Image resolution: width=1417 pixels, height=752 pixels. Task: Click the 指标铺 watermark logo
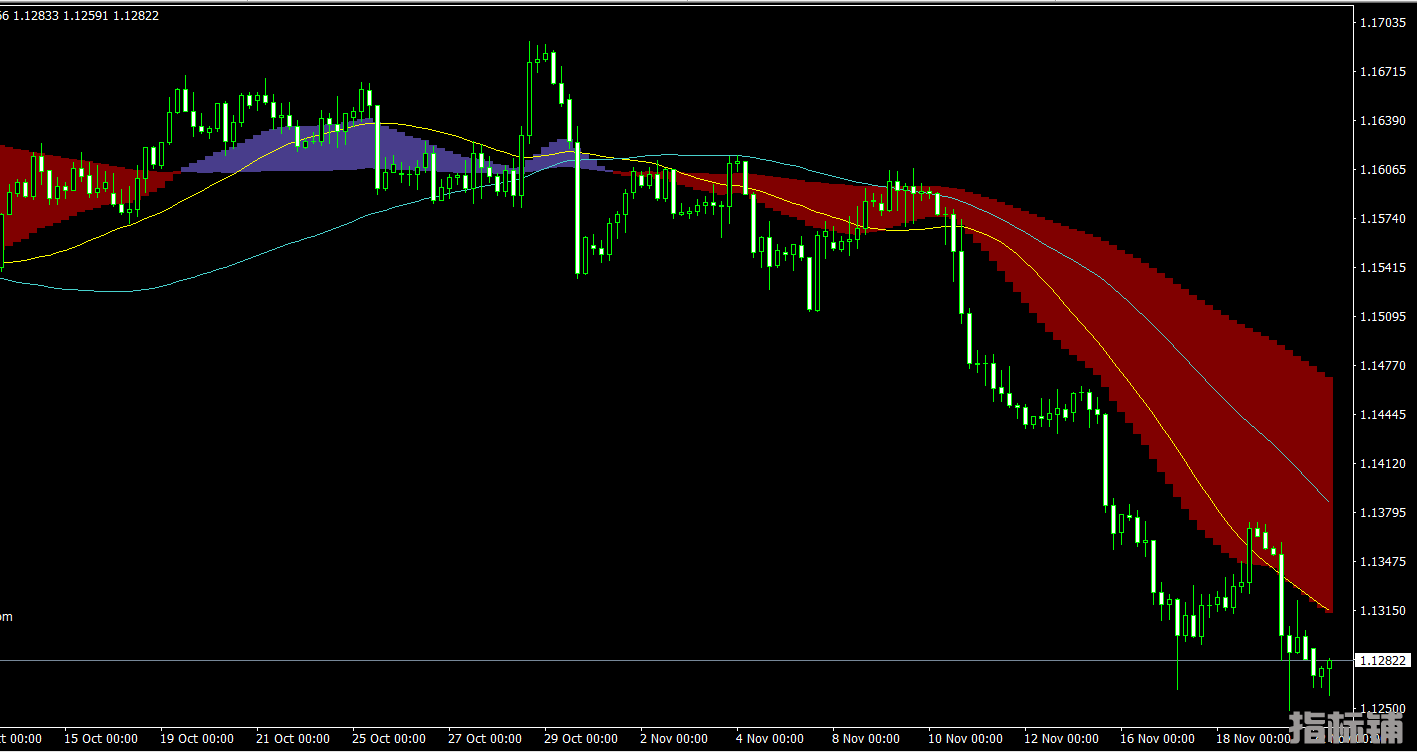pyautogui.click(x=1346, y=727)
